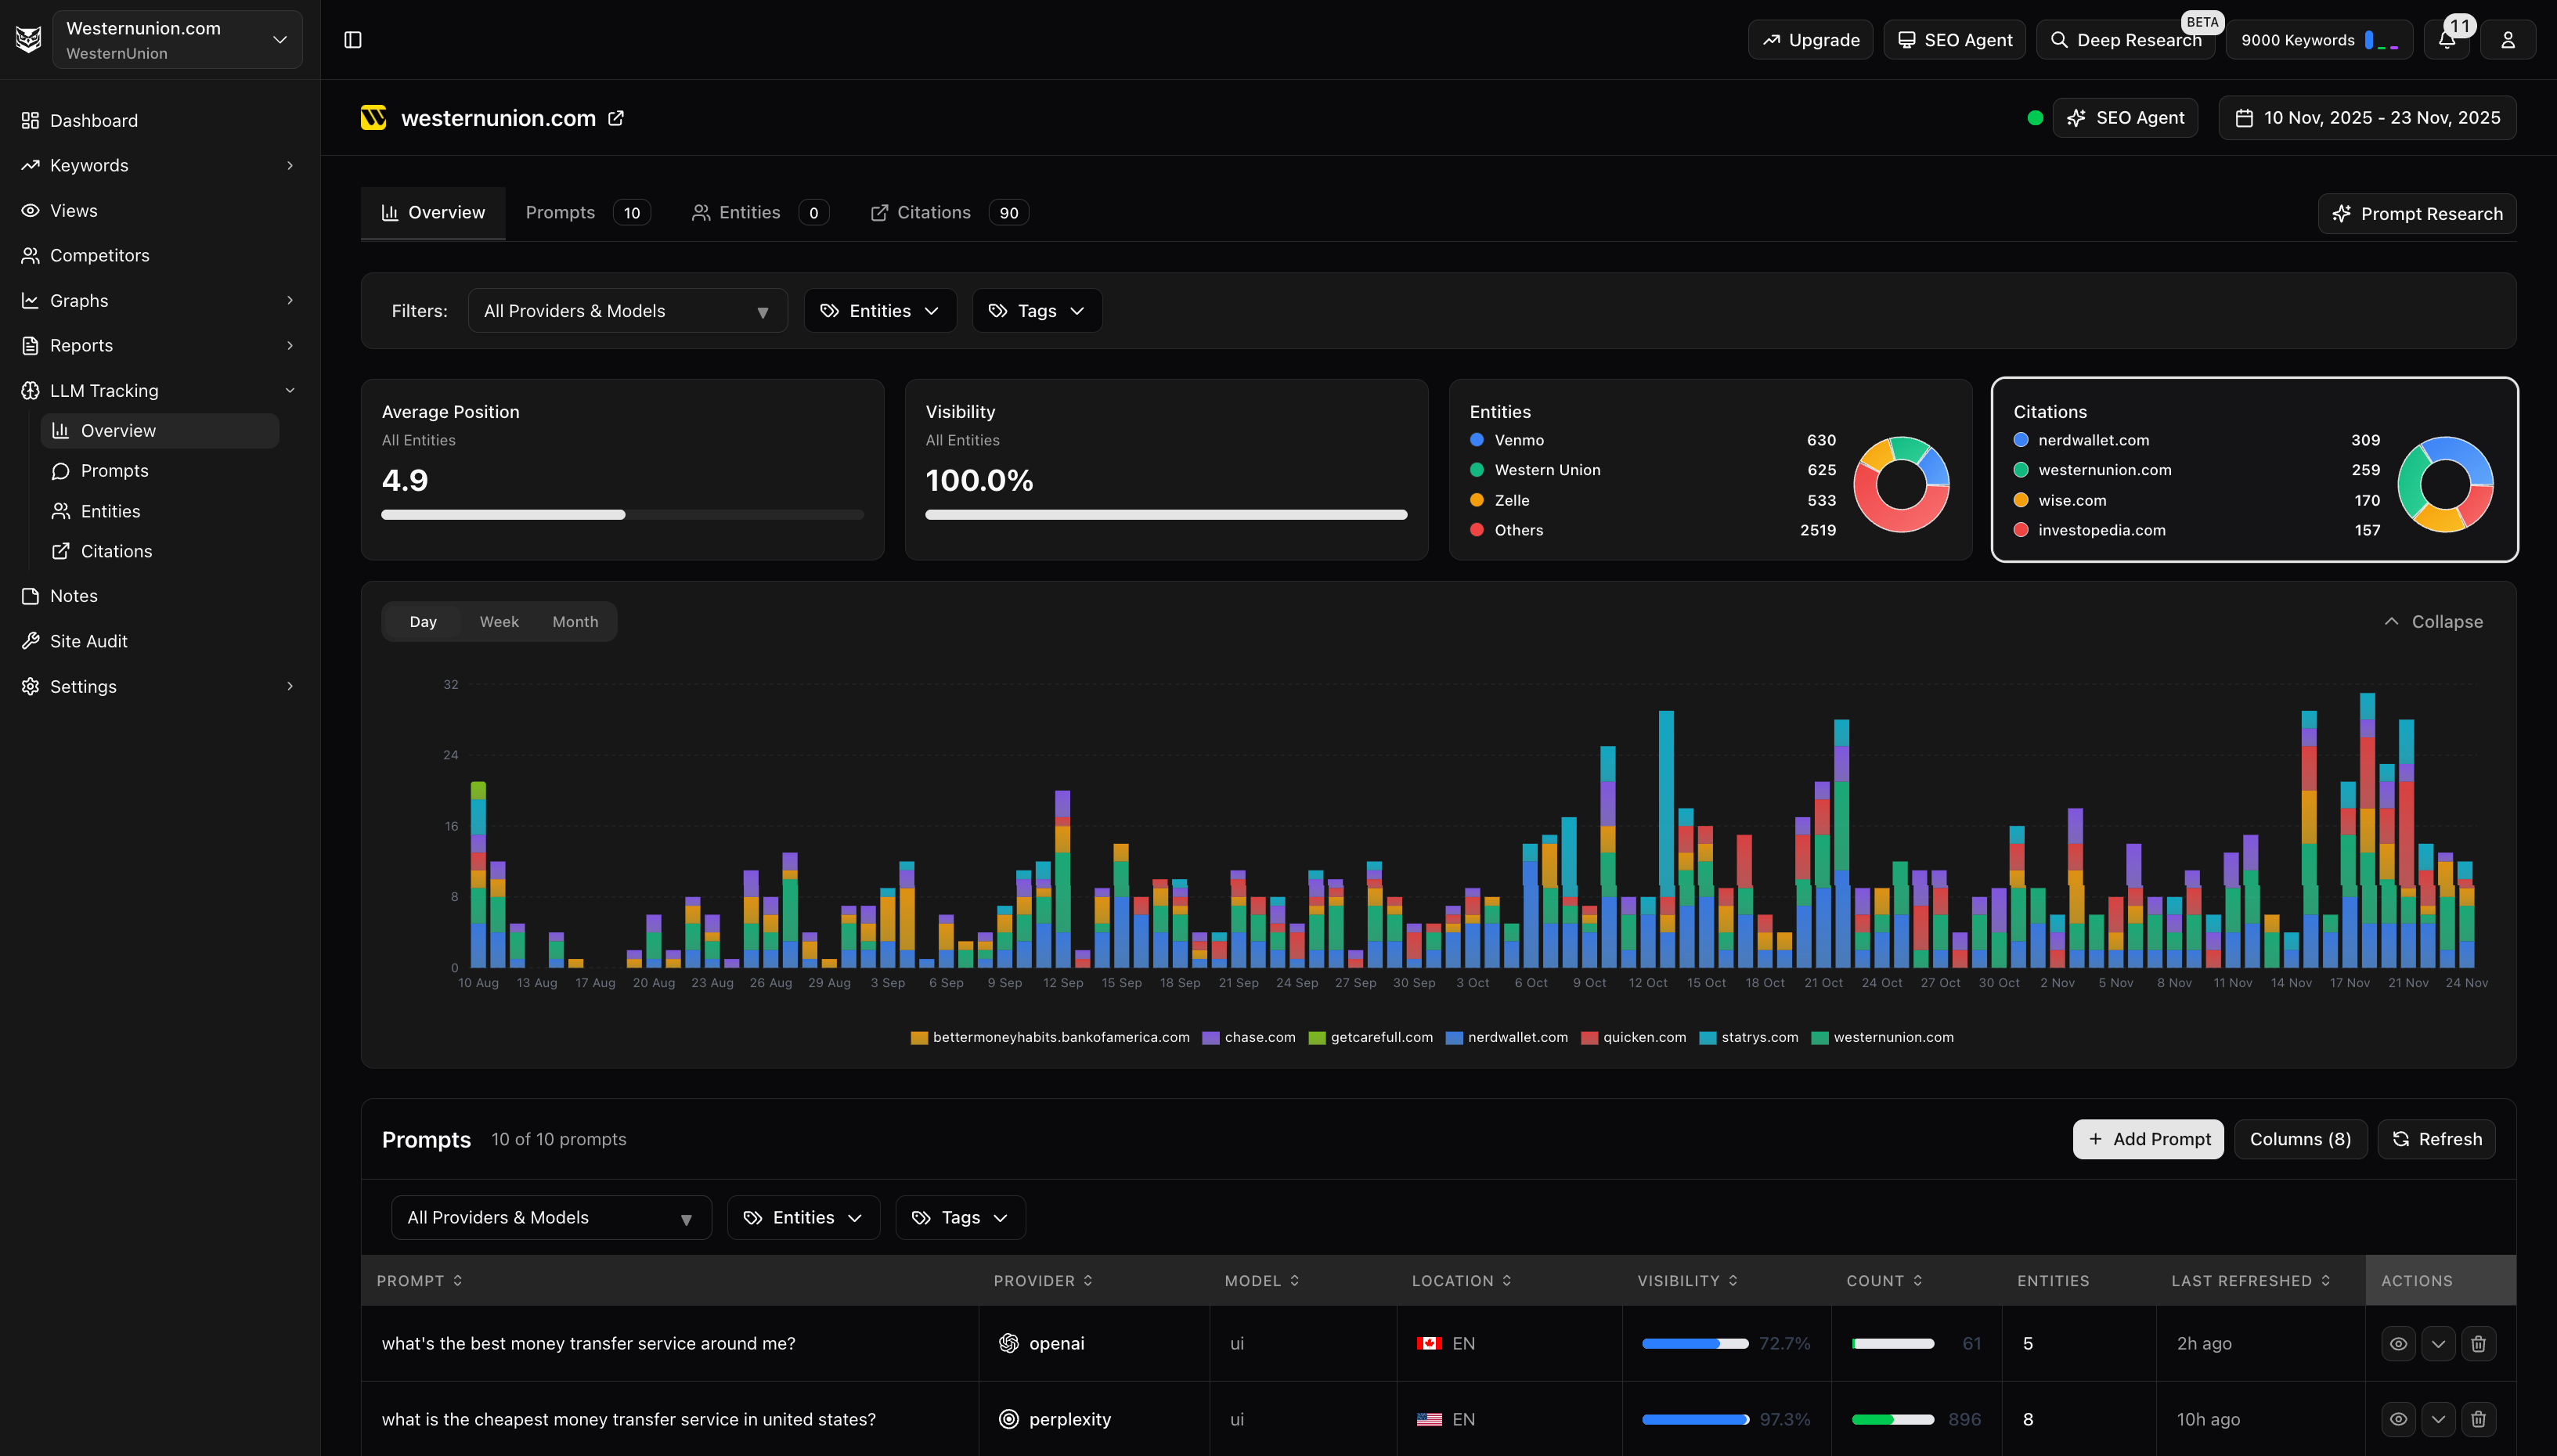Show details with the eye toggle on first prompt
The image size is (2557, 1456).
pos(2398,1343)
